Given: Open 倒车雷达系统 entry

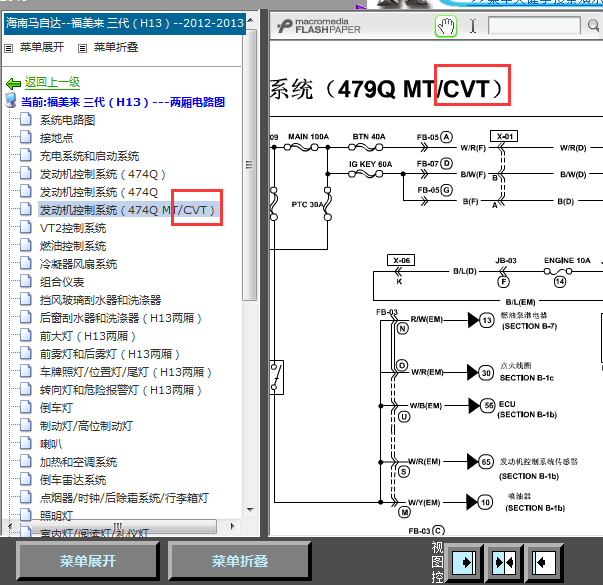Looking at the screenshot, I should tap(73, 480).
